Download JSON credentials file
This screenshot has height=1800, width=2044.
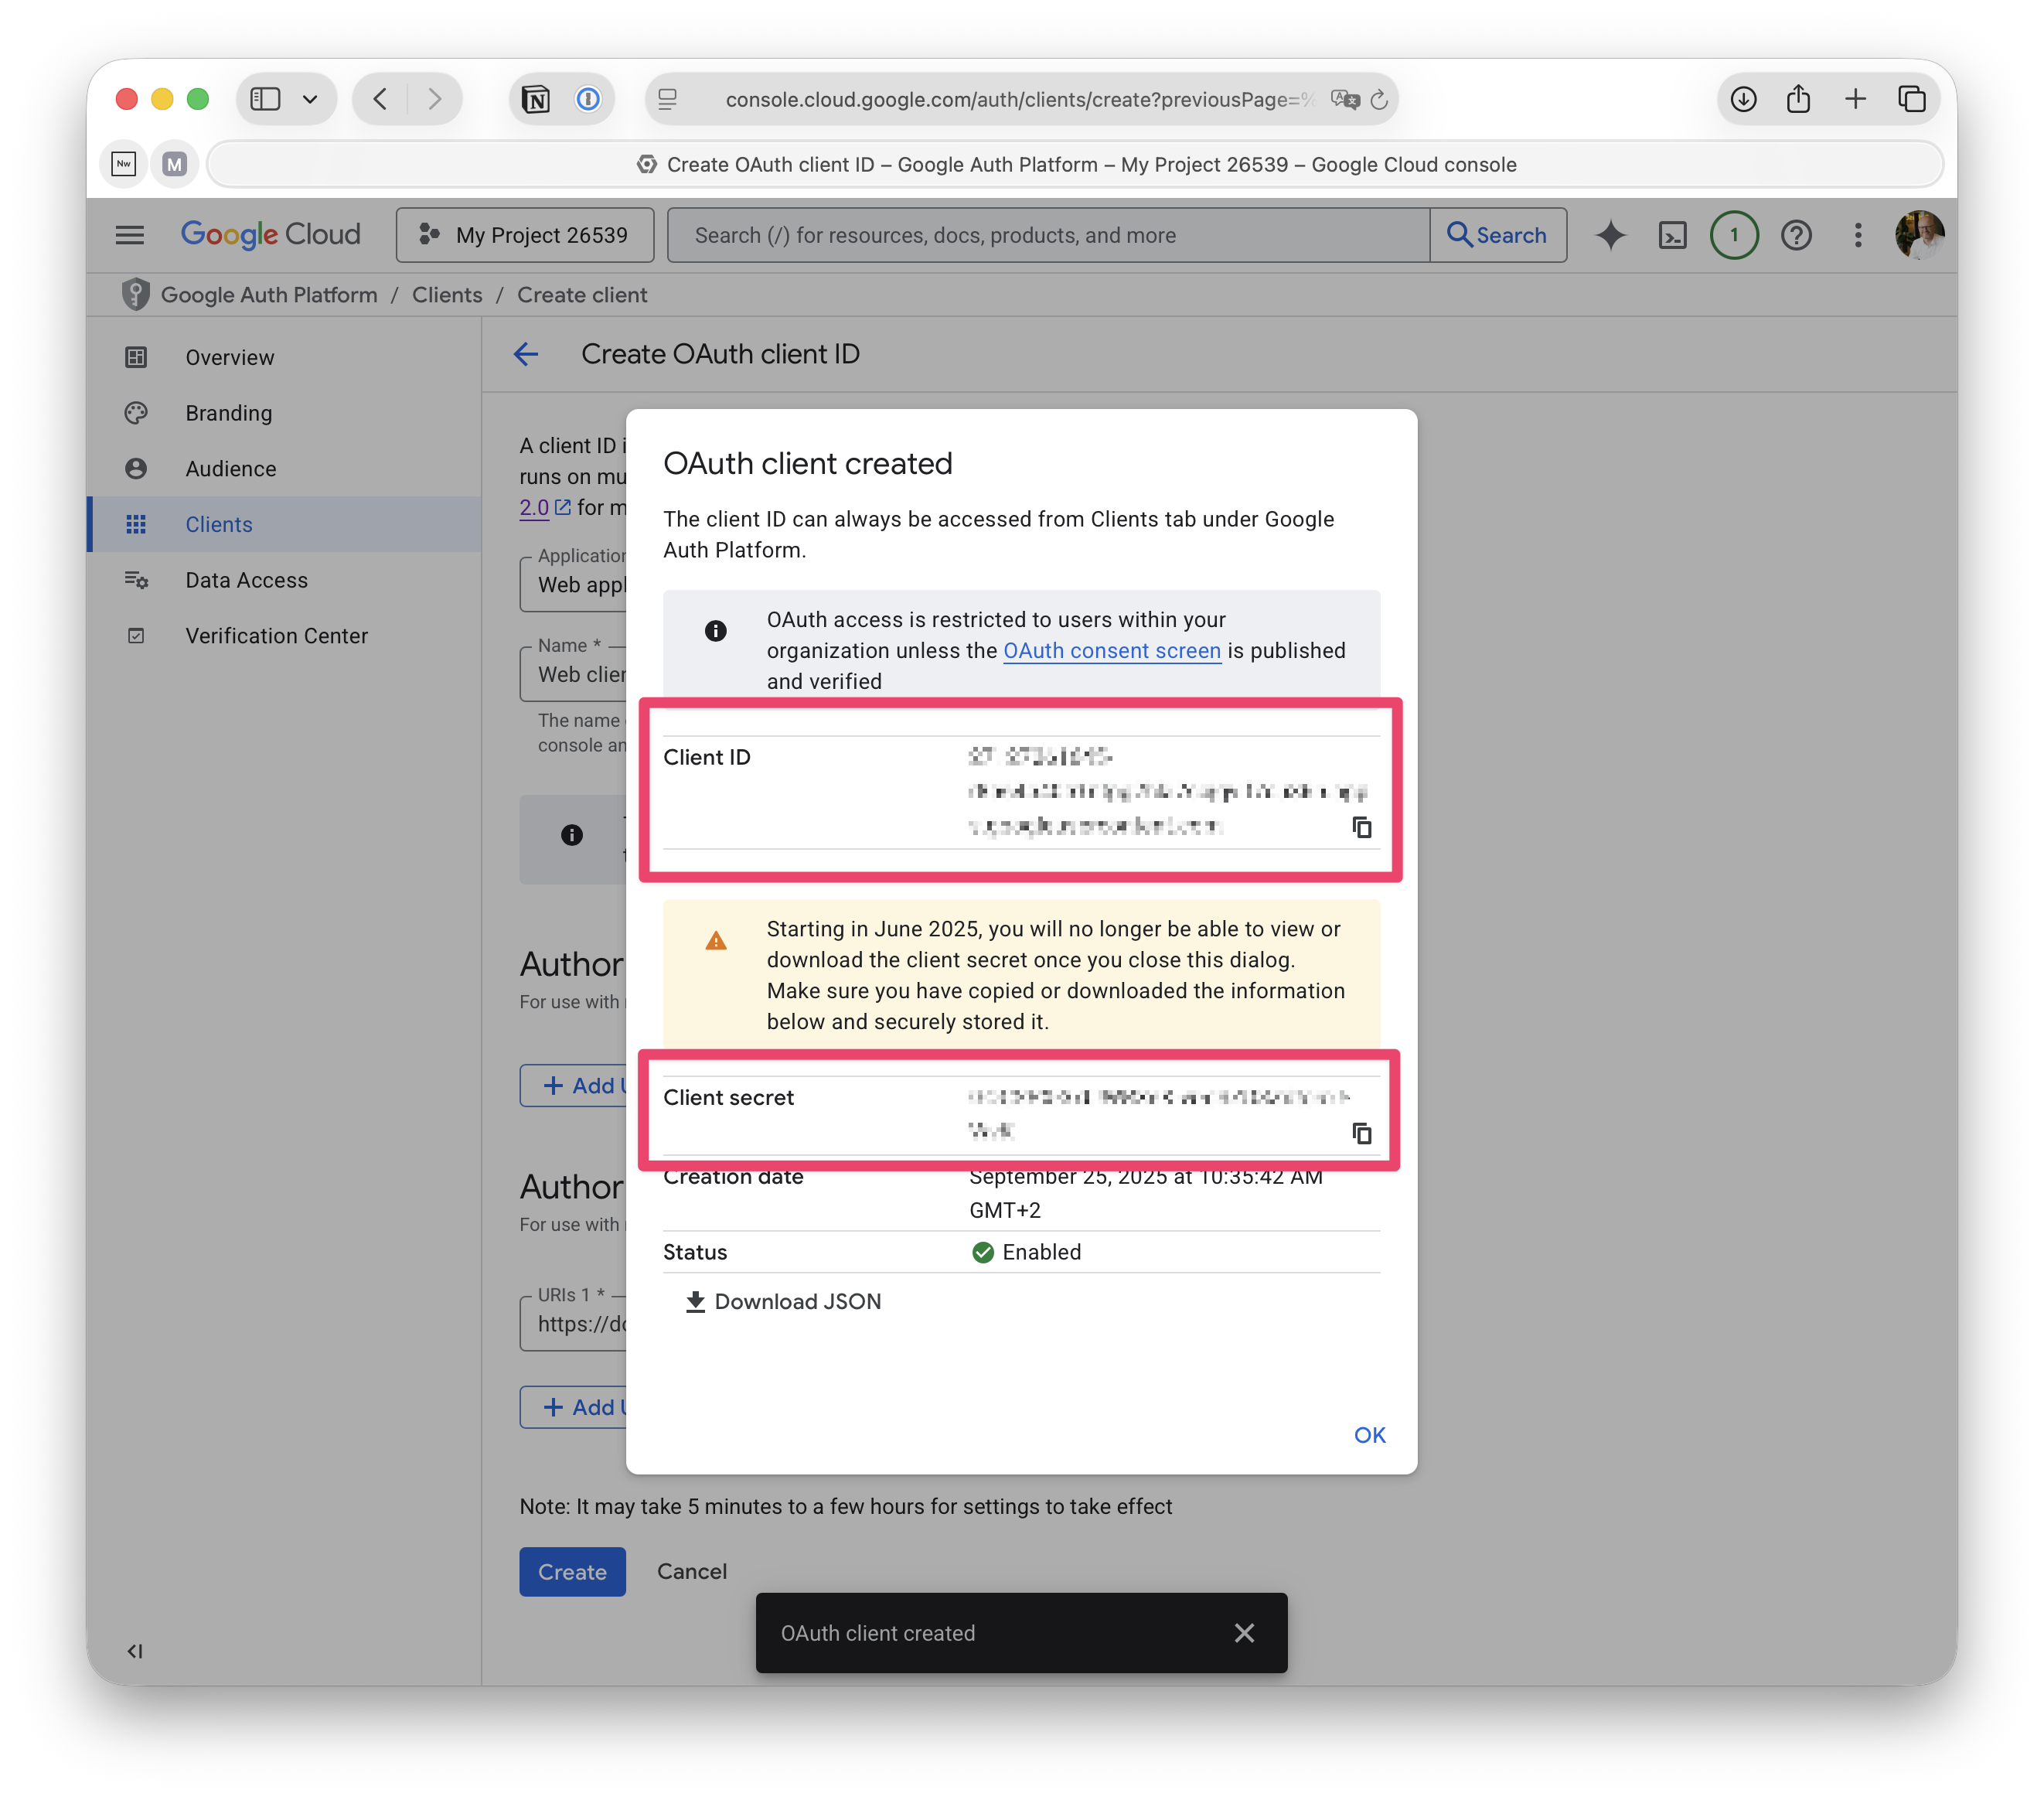click(783, 1302)
